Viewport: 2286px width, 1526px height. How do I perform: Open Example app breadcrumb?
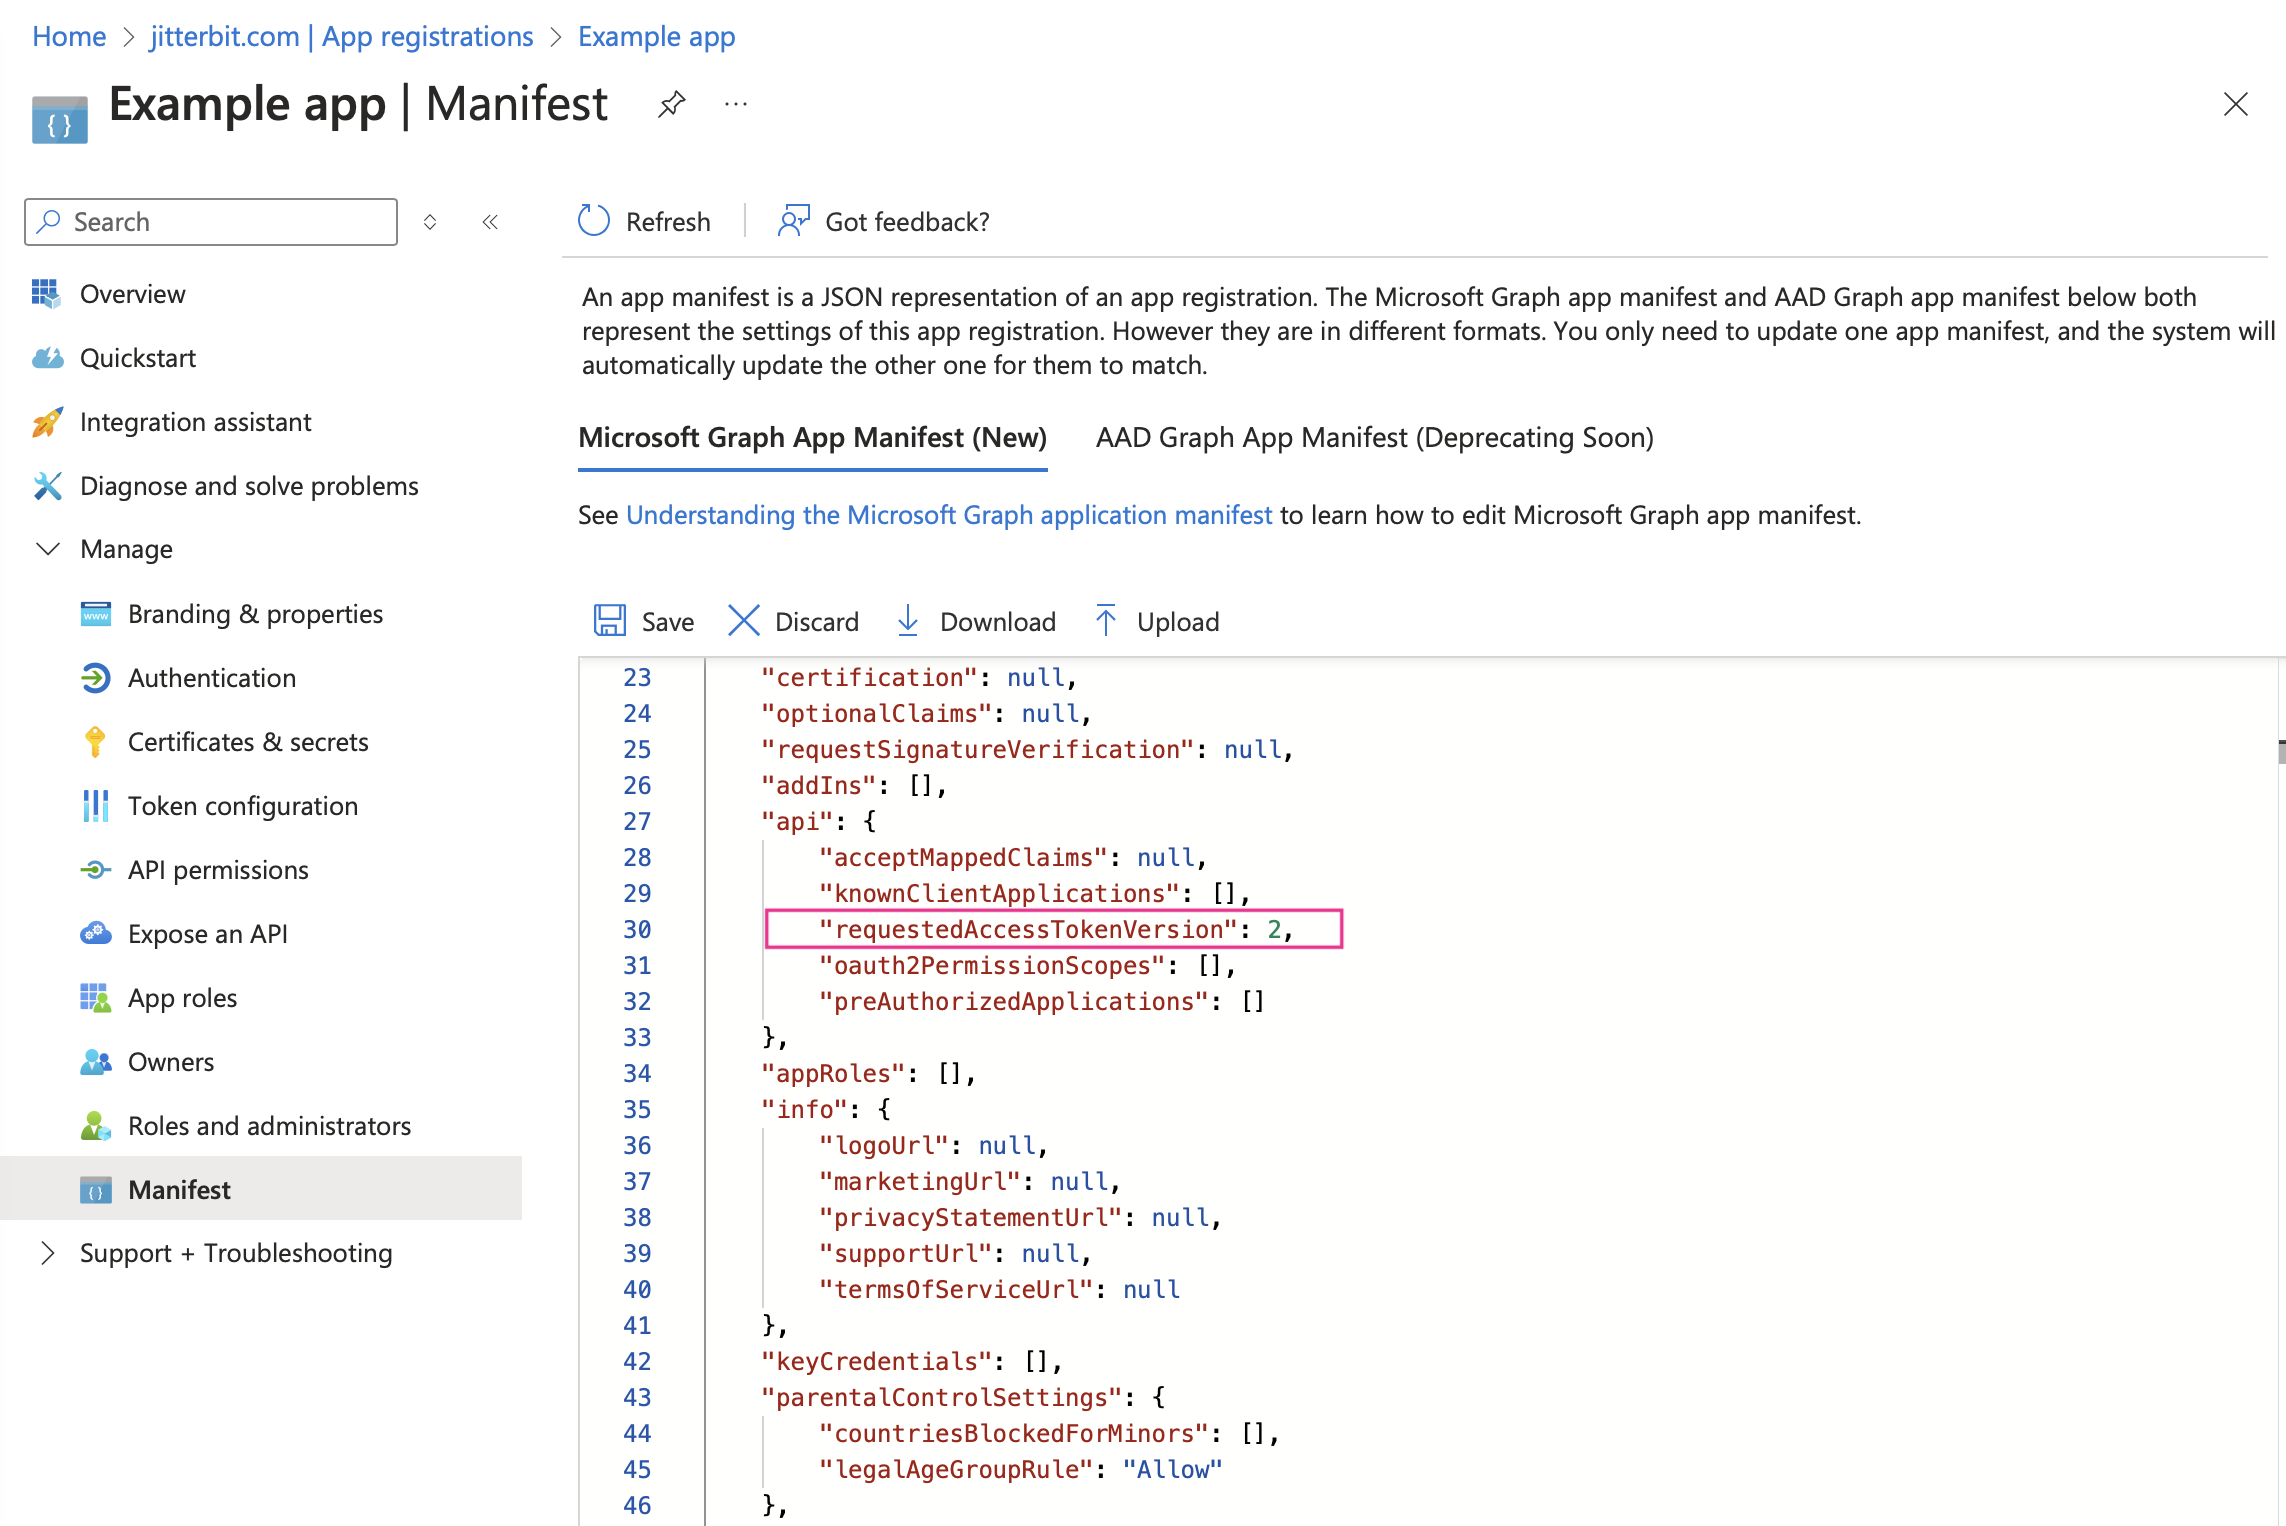[657, 36]
